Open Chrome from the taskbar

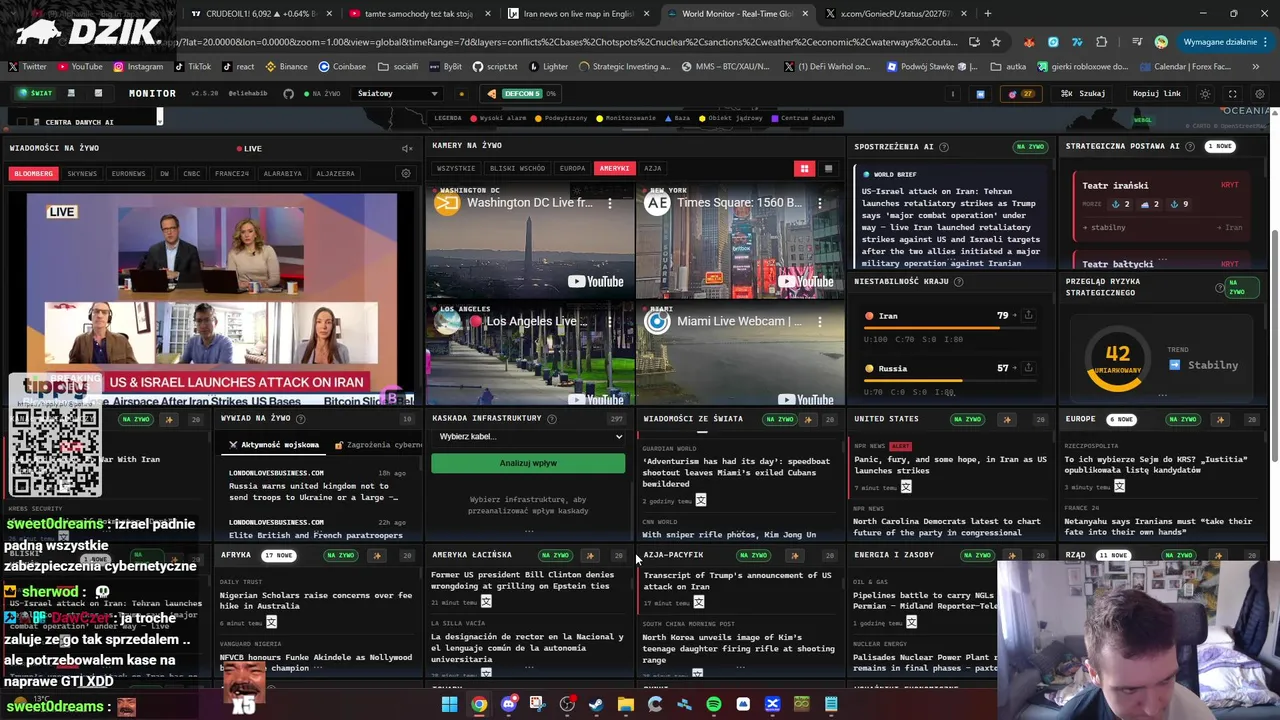click(479, 704)
